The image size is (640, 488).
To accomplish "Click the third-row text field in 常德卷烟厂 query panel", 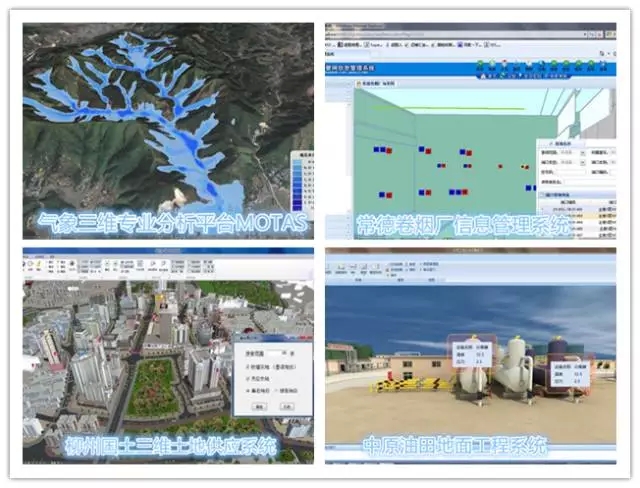I will [572, 172].
